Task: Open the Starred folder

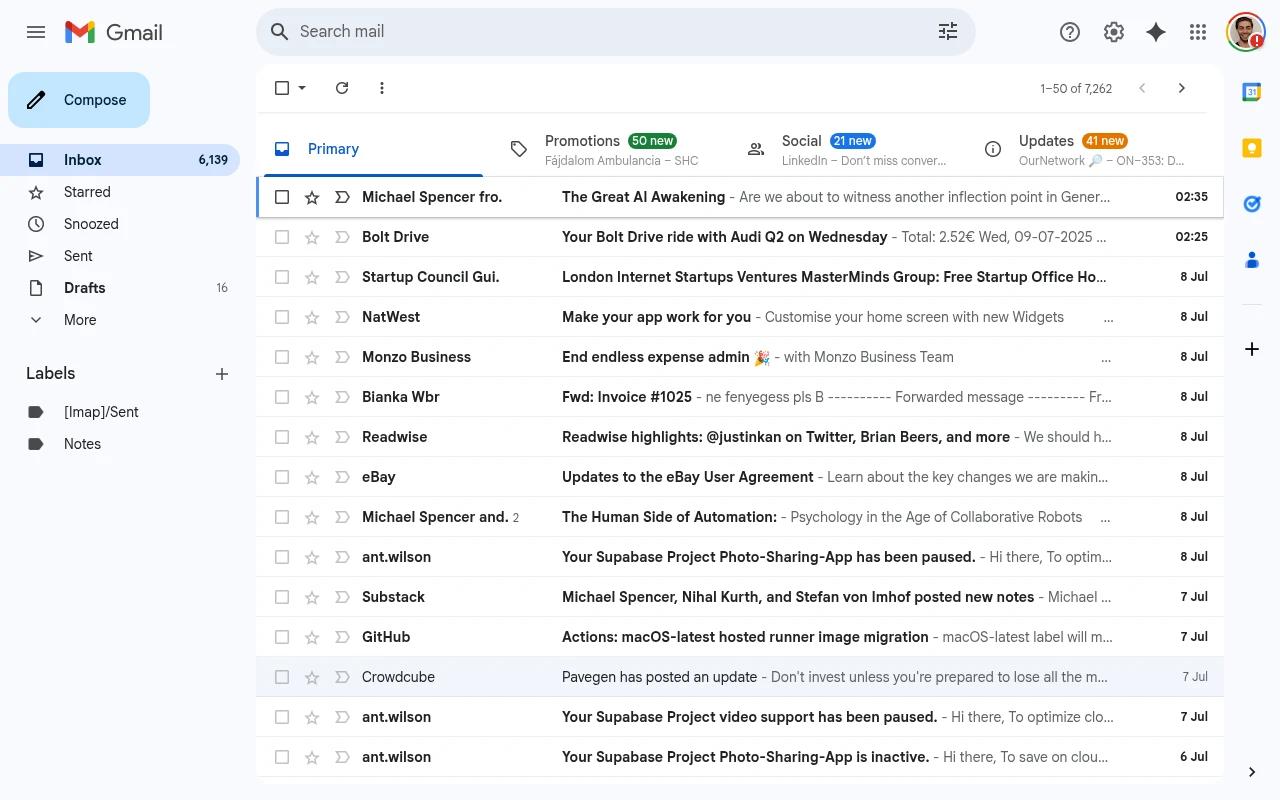Action: pos(120,192)
